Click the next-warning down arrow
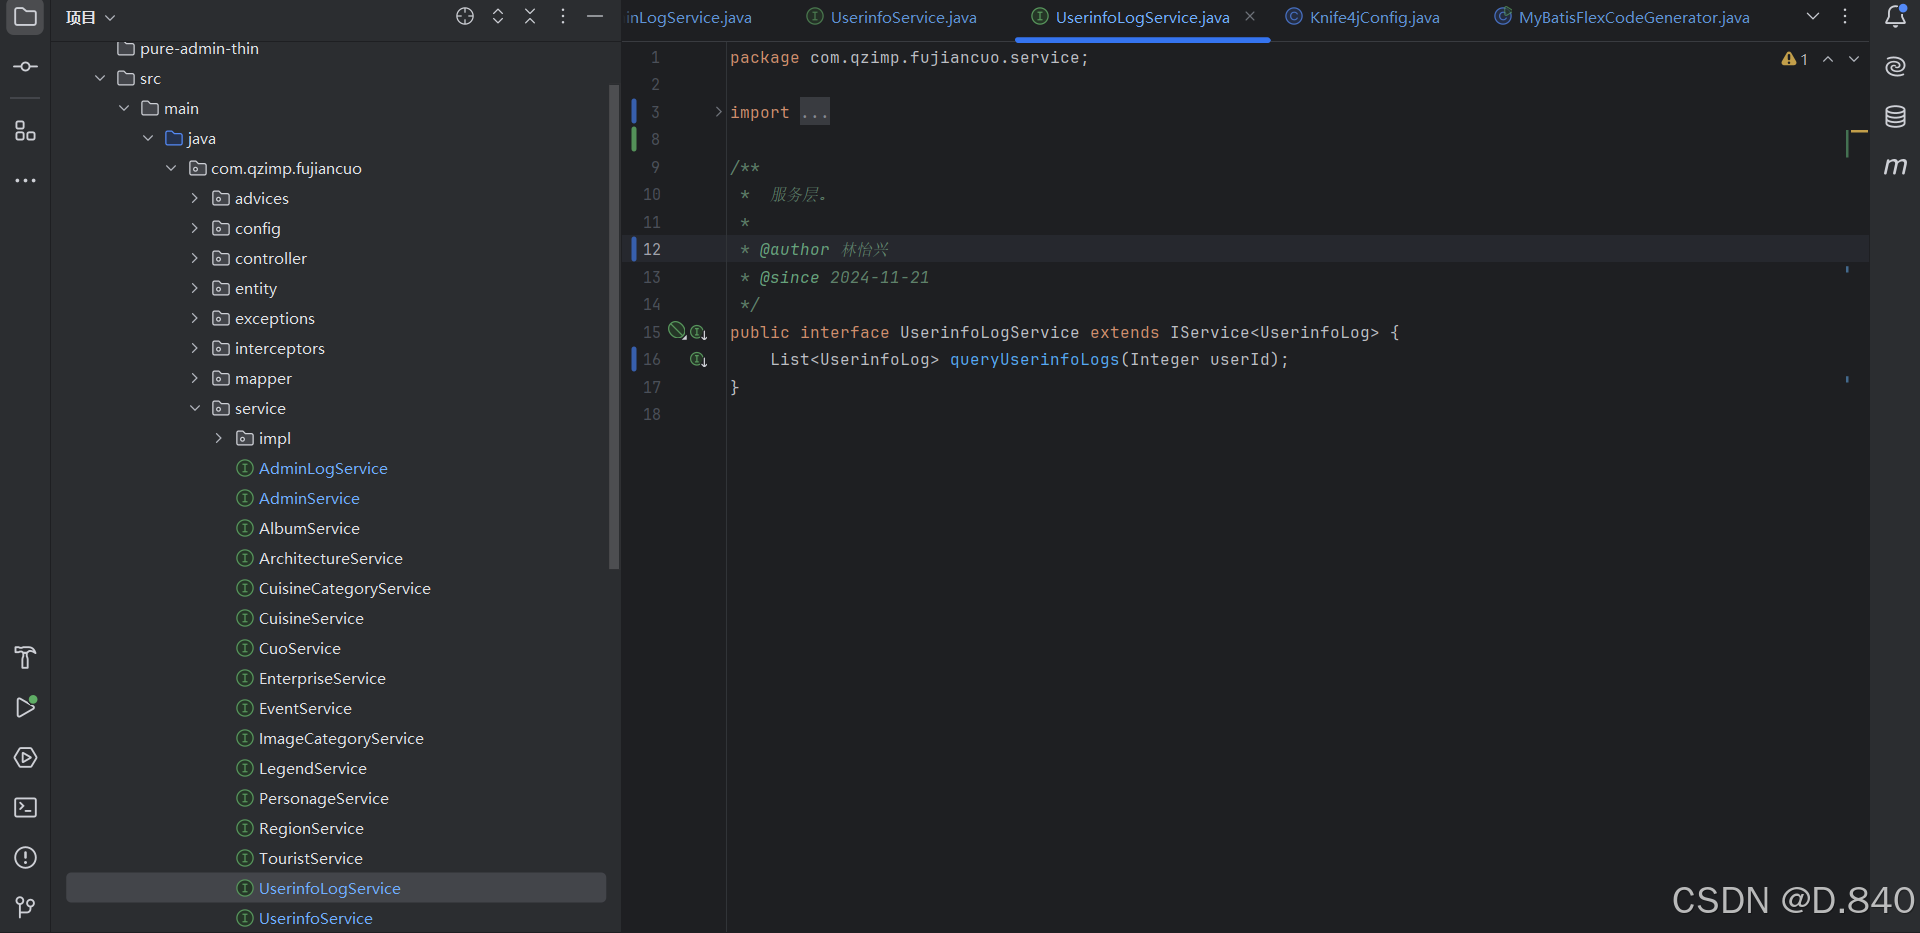 click(1855, 59)
